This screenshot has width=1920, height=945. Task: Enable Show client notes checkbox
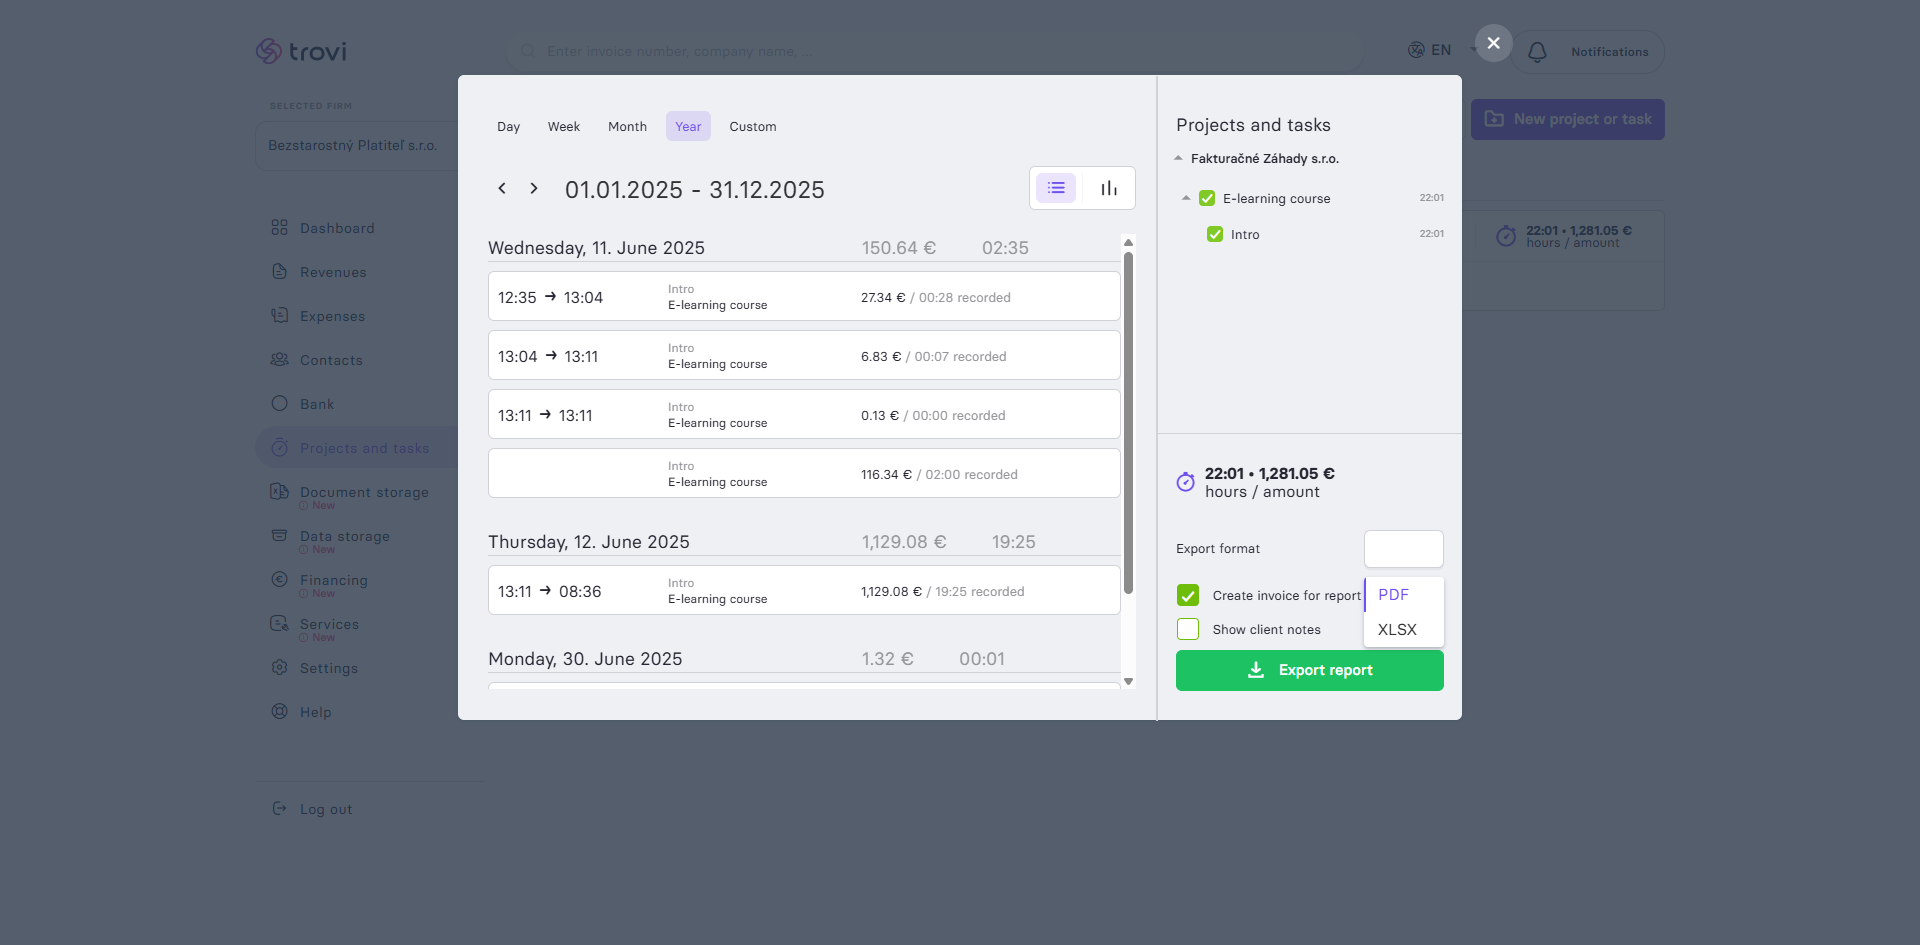pyautogui.click(x=1188, y=629)
